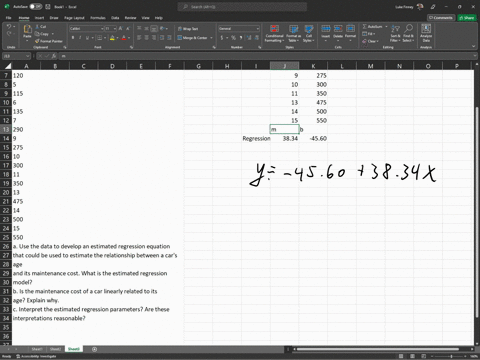
Task: Switch to Page Break Preview in status bar
Action: point(423,356)
